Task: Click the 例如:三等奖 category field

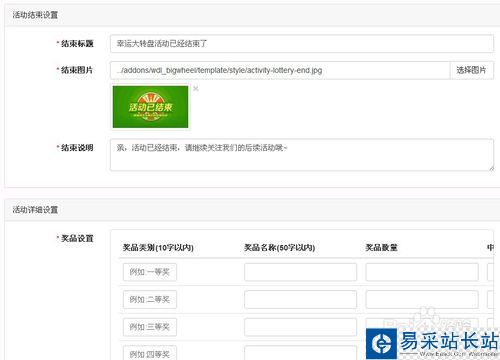Action: coord(150,327)
